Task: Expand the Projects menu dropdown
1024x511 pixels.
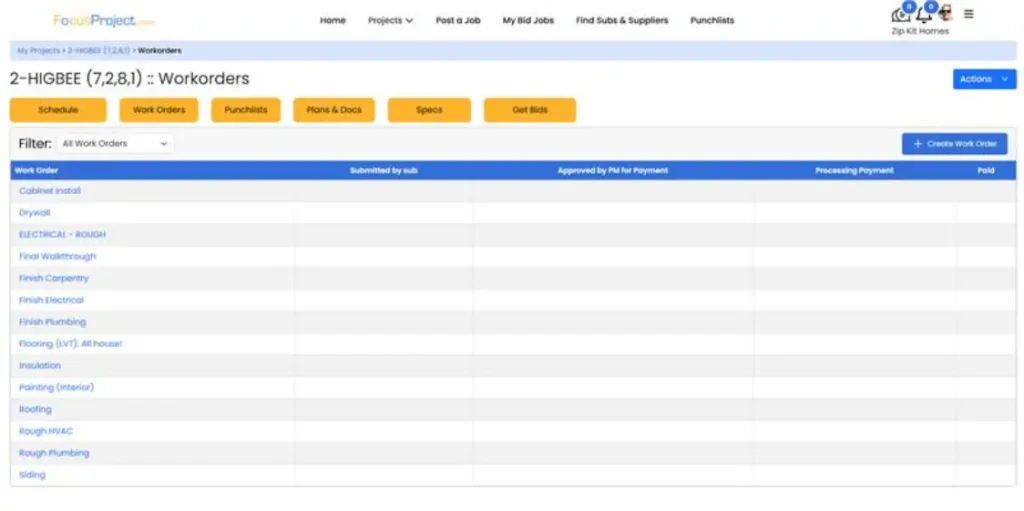Action: pos(390,20)
